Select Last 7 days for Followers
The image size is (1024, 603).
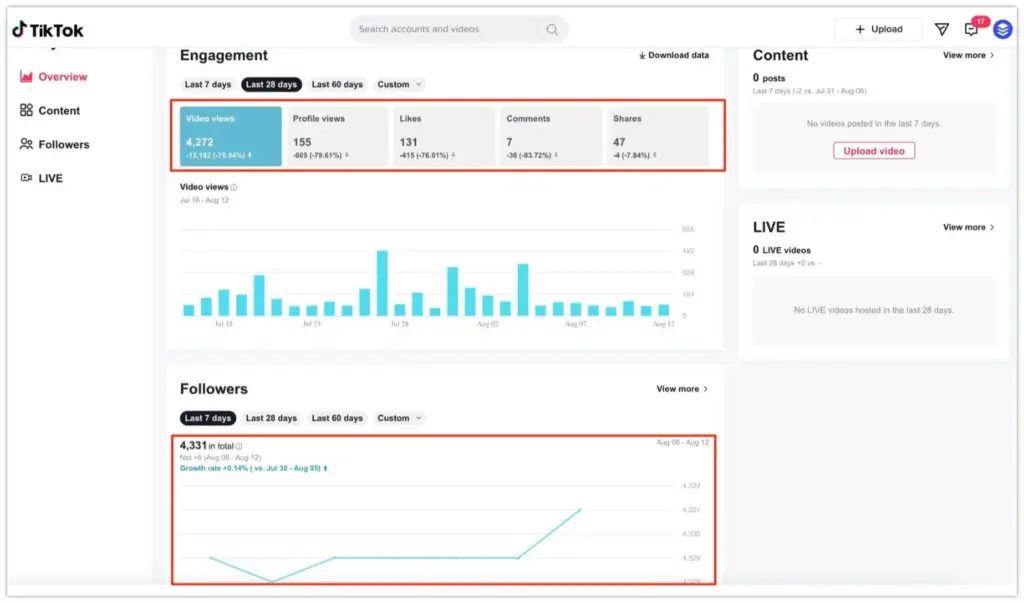click(x=208, y=418)
